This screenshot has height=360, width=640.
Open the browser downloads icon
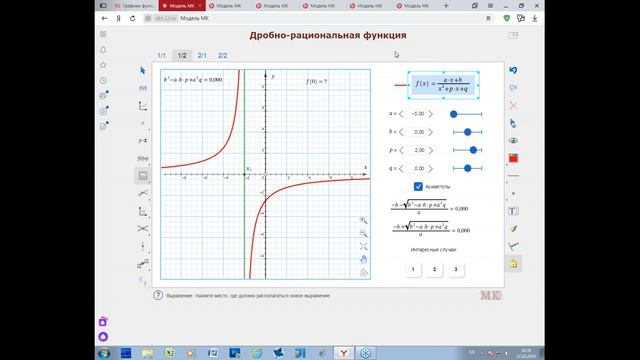pos(535,18)
